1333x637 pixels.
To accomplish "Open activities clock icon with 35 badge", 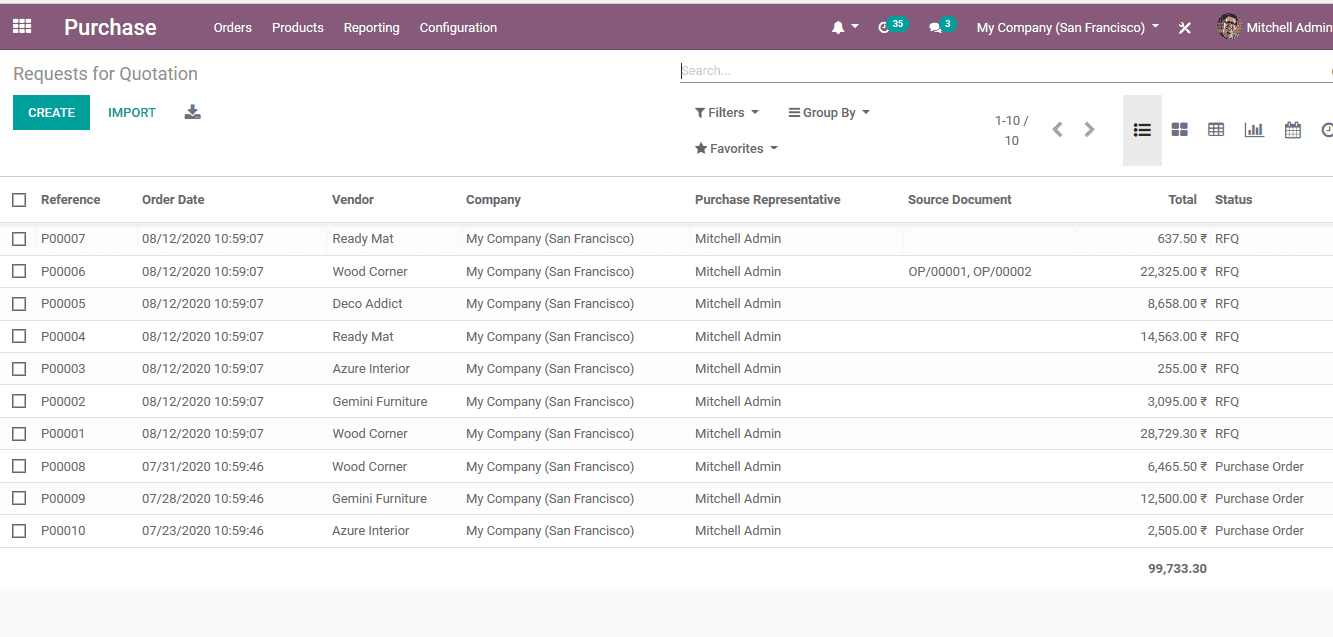I will [891, 26].
